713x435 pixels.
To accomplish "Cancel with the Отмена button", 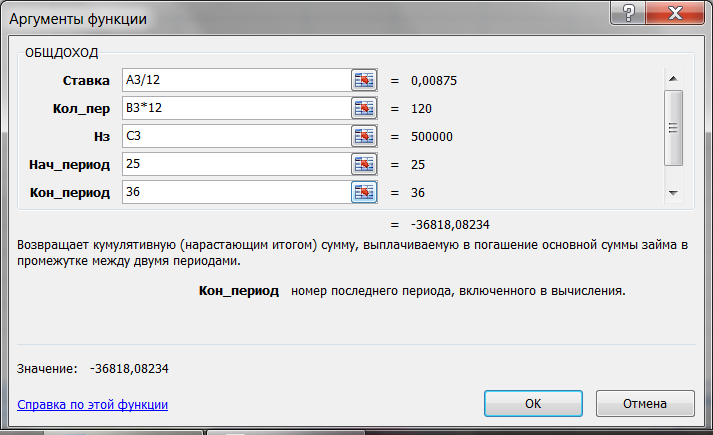I will click(645, 404).
